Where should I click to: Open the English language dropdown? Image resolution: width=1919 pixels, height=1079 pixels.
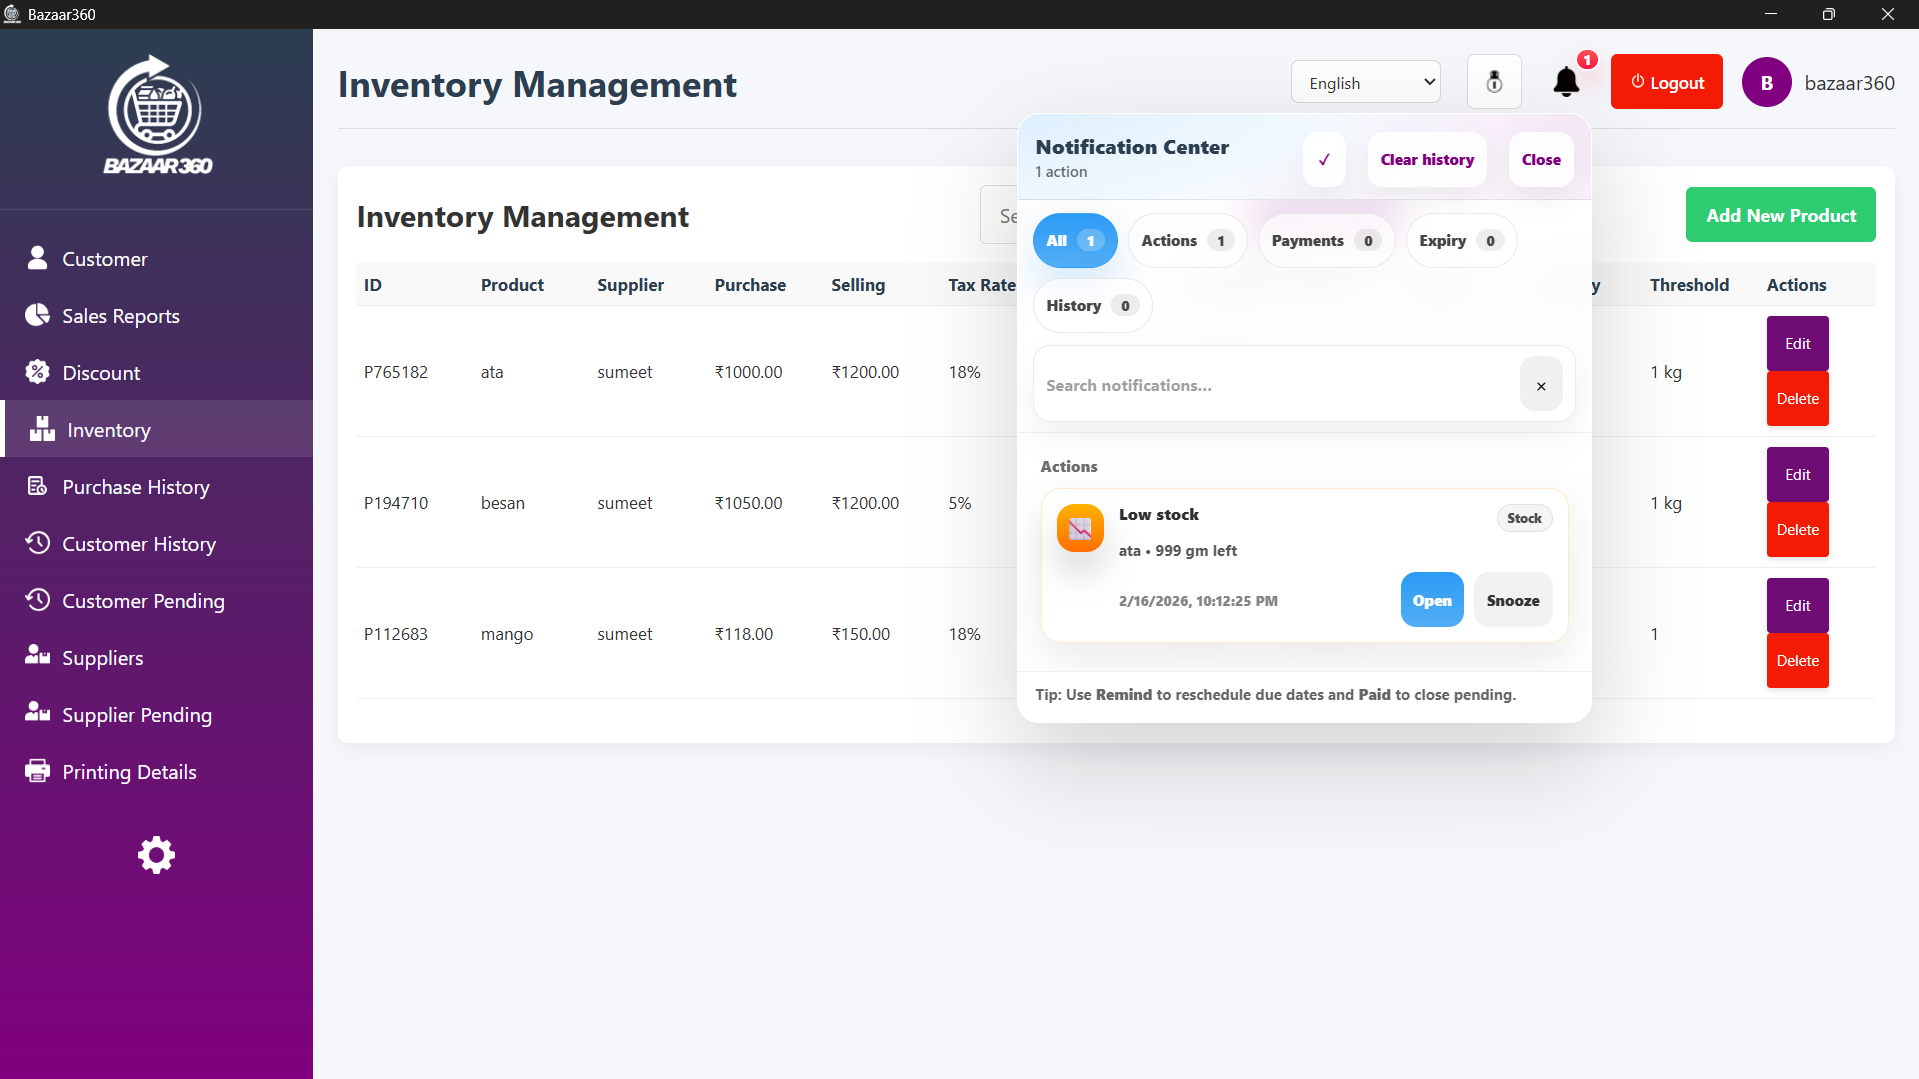(x=1365, y=83)
